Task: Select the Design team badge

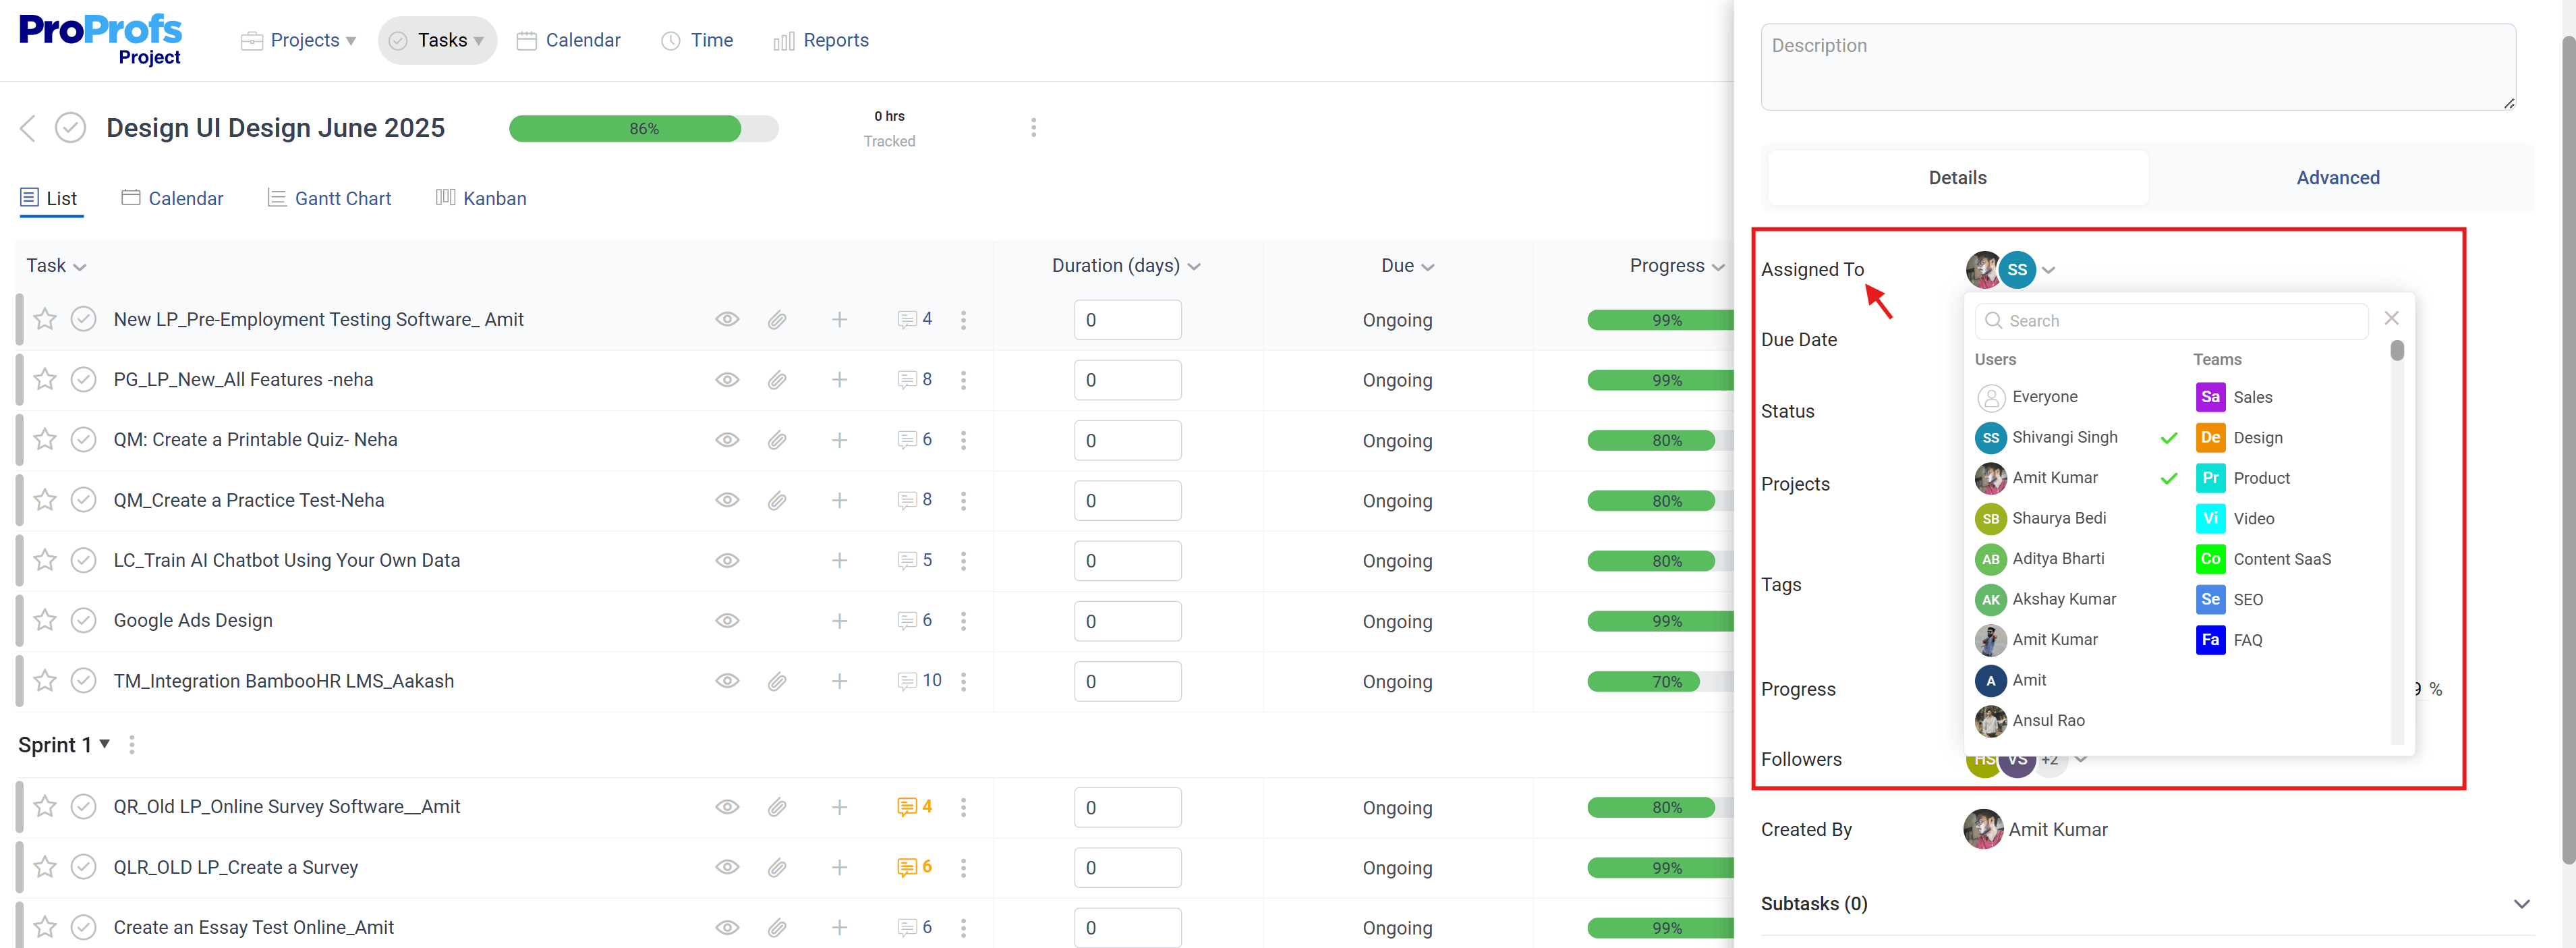Action: pyautogui.click(x=2210, y=438)
